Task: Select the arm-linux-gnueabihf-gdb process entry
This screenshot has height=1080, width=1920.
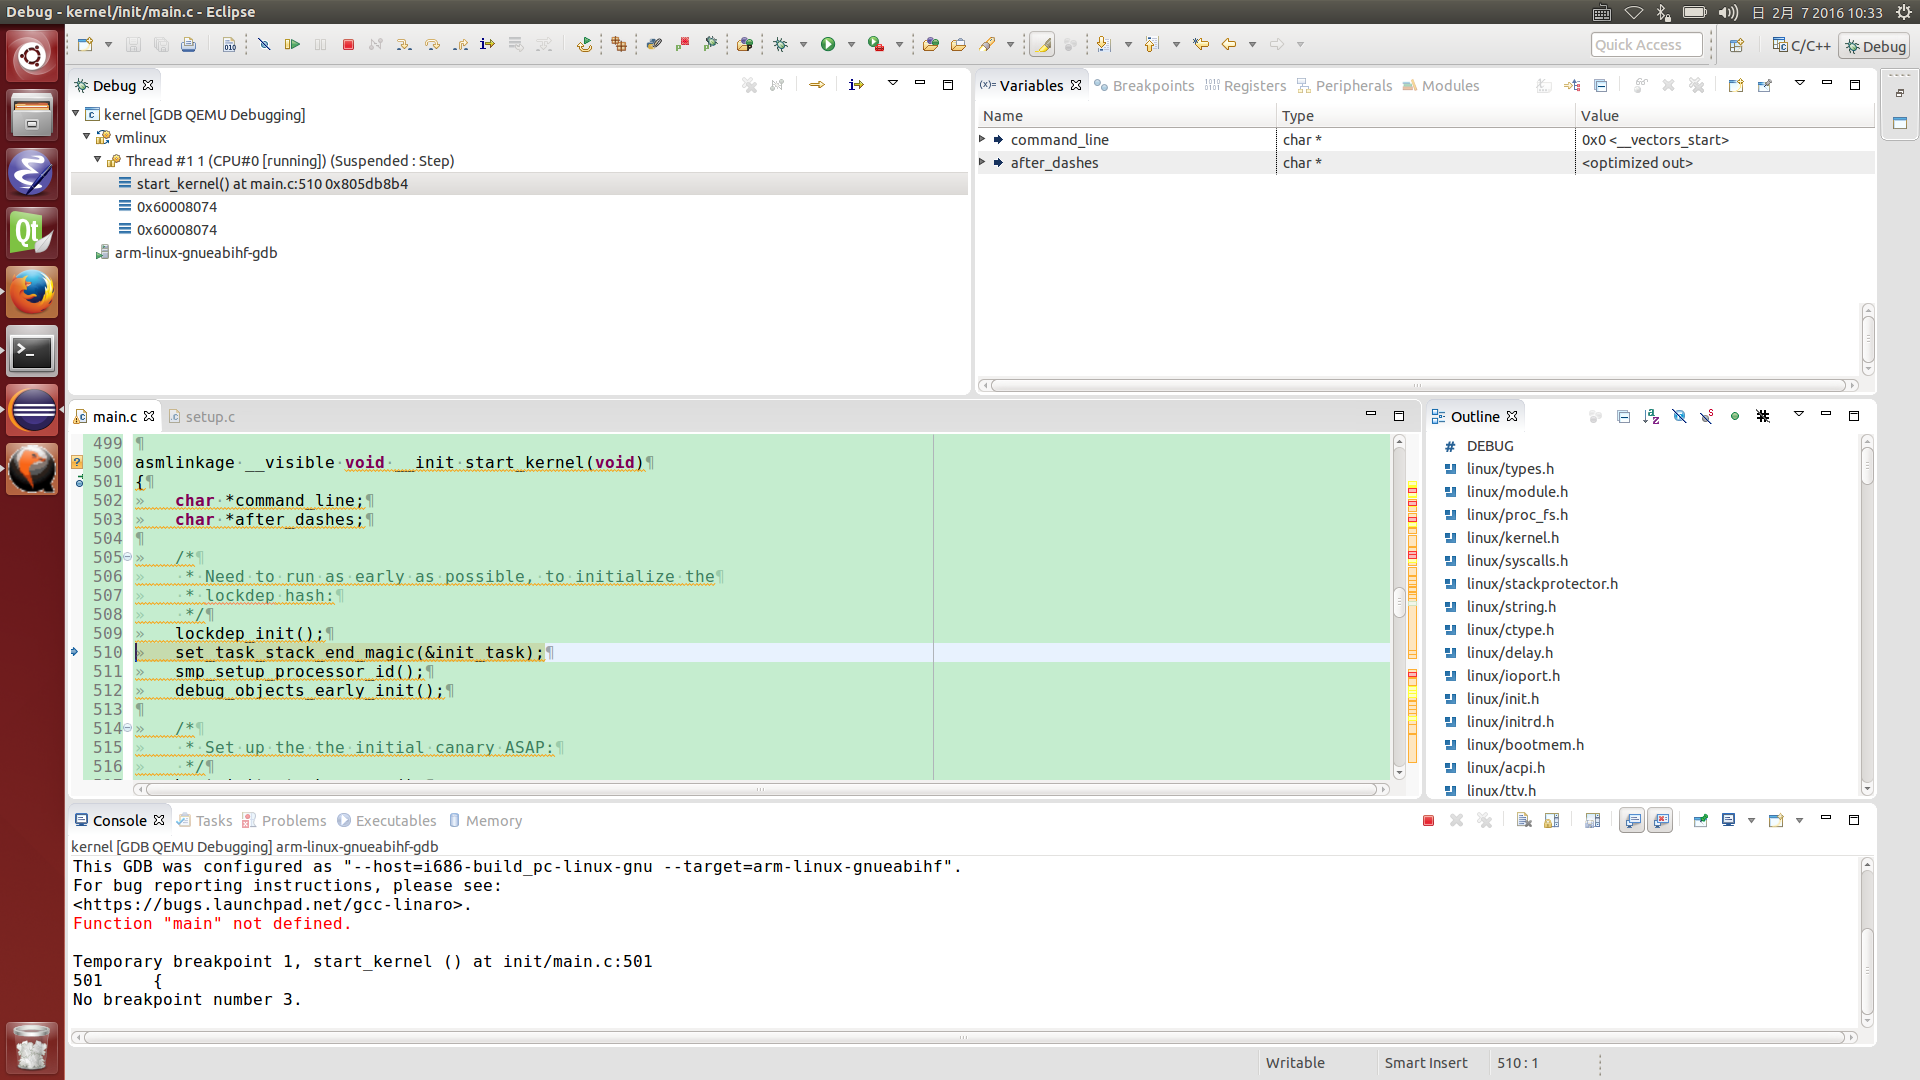Action: 196,253
